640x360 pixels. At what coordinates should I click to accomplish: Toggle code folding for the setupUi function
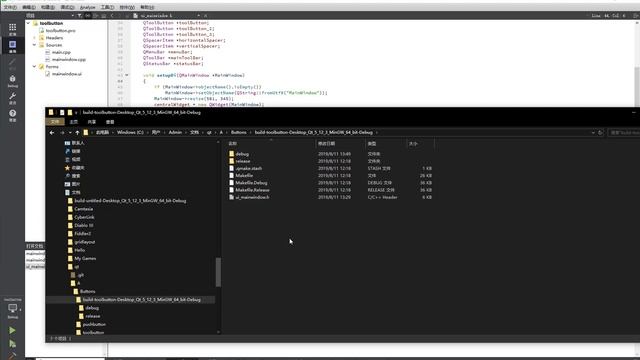(127, 75)
